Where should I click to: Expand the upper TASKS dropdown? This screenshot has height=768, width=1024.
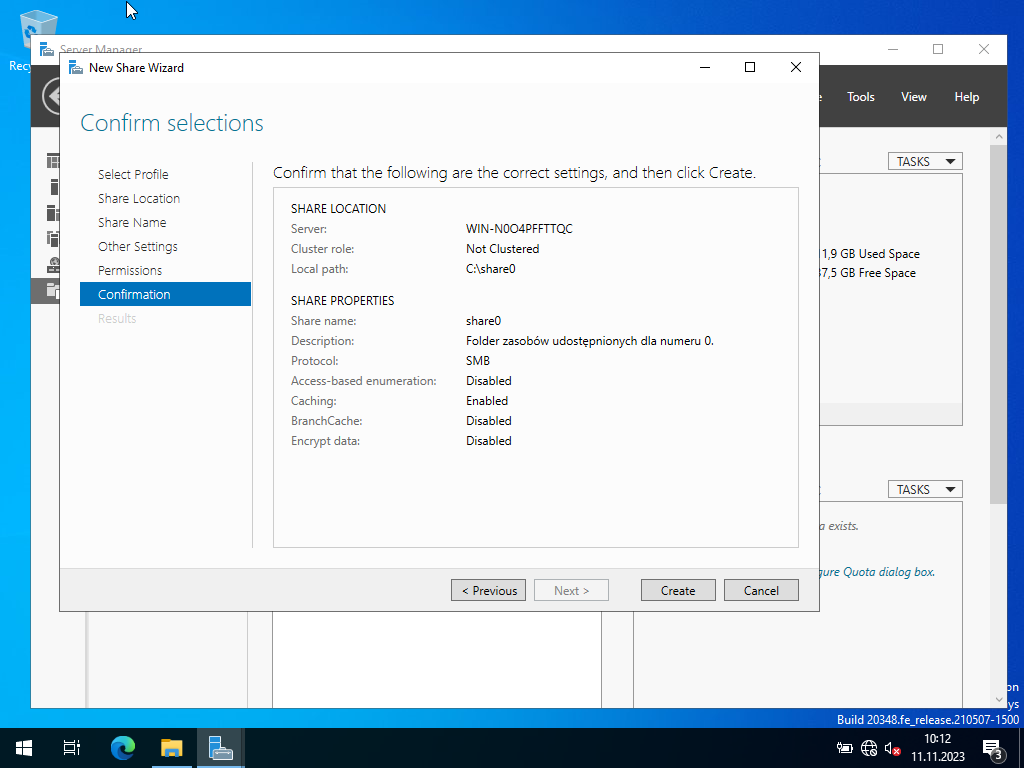pyautogui.click(x=924, y=161)
